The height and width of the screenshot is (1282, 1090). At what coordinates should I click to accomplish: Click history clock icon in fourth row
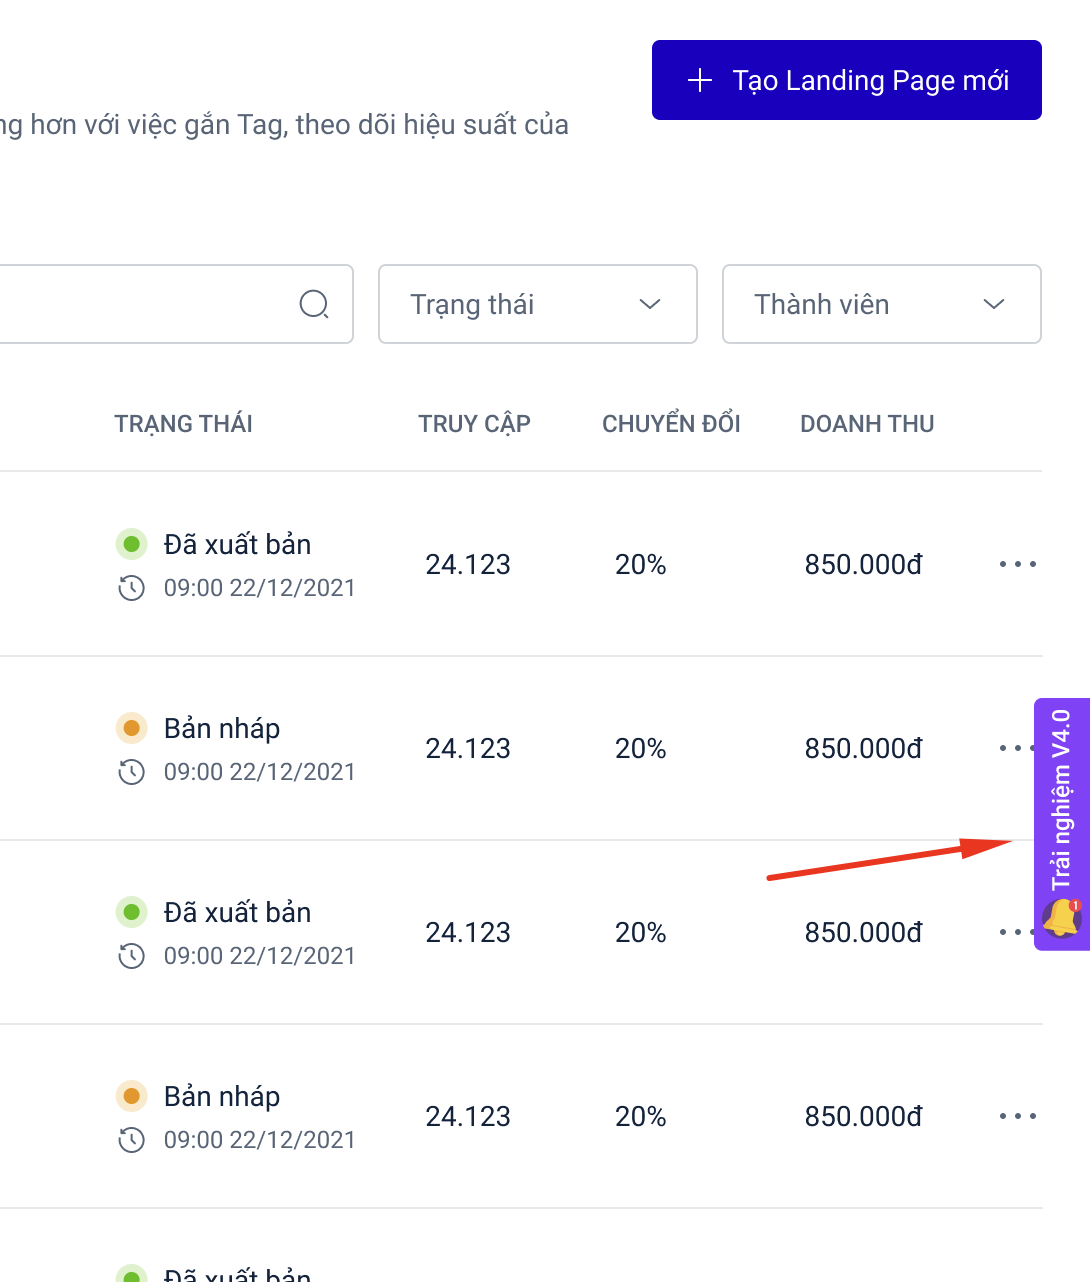click(132, 1140)
